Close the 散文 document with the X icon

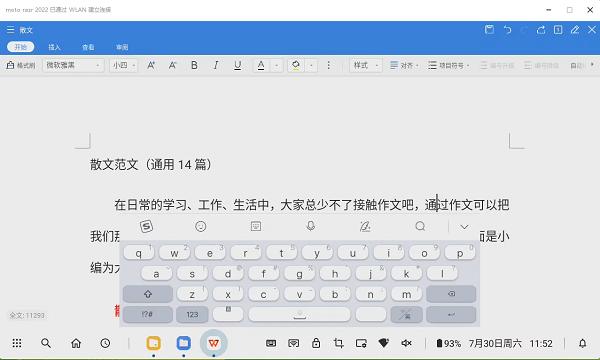(x=592, y=29)
